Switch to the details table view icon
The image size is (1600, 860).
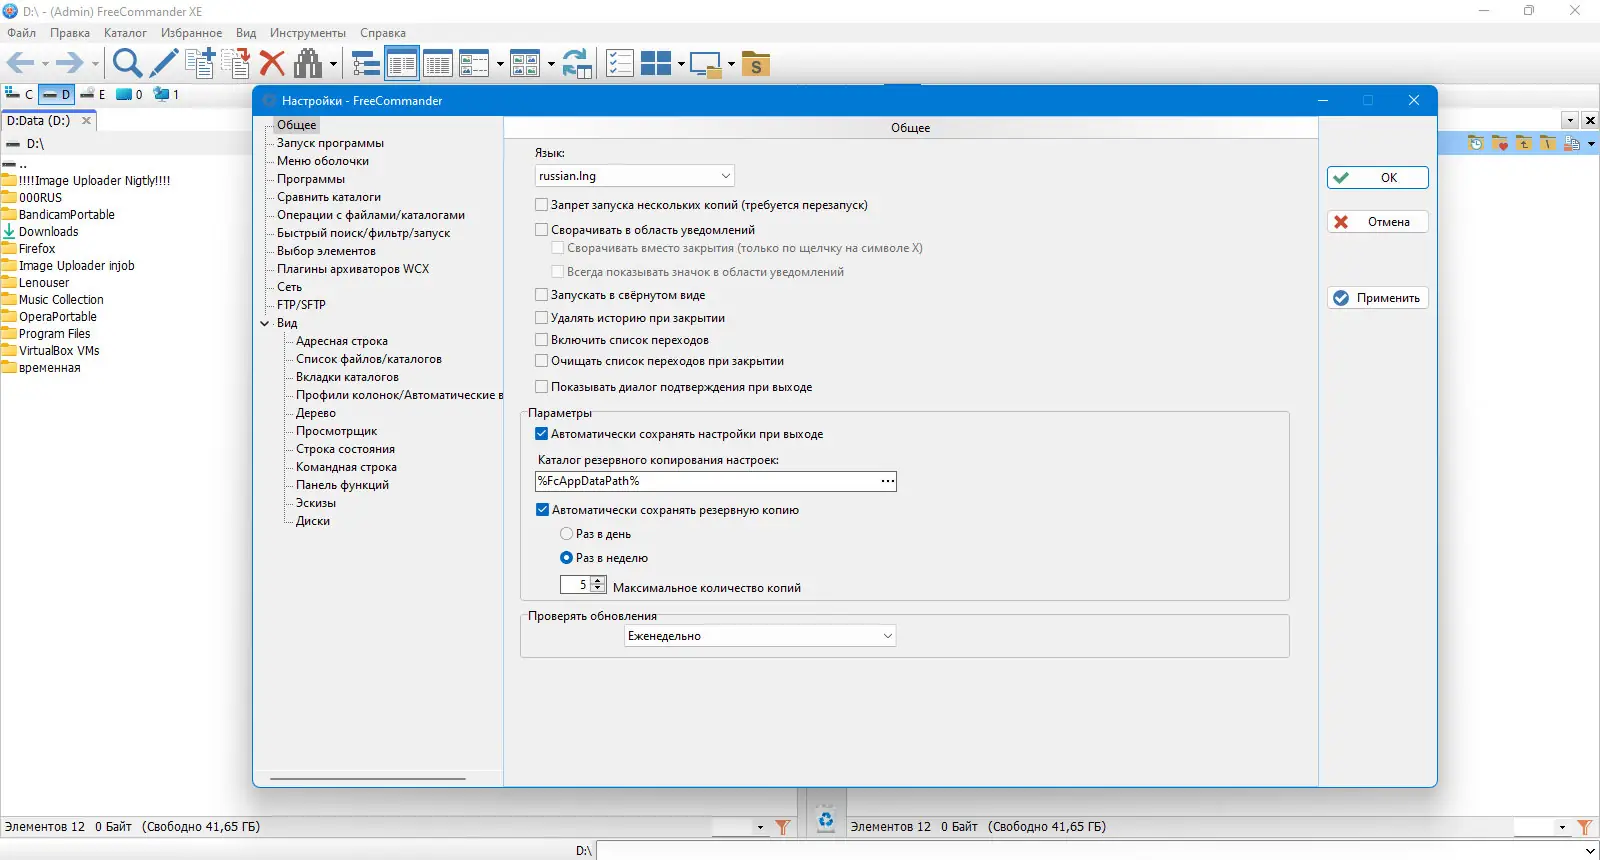438,64
